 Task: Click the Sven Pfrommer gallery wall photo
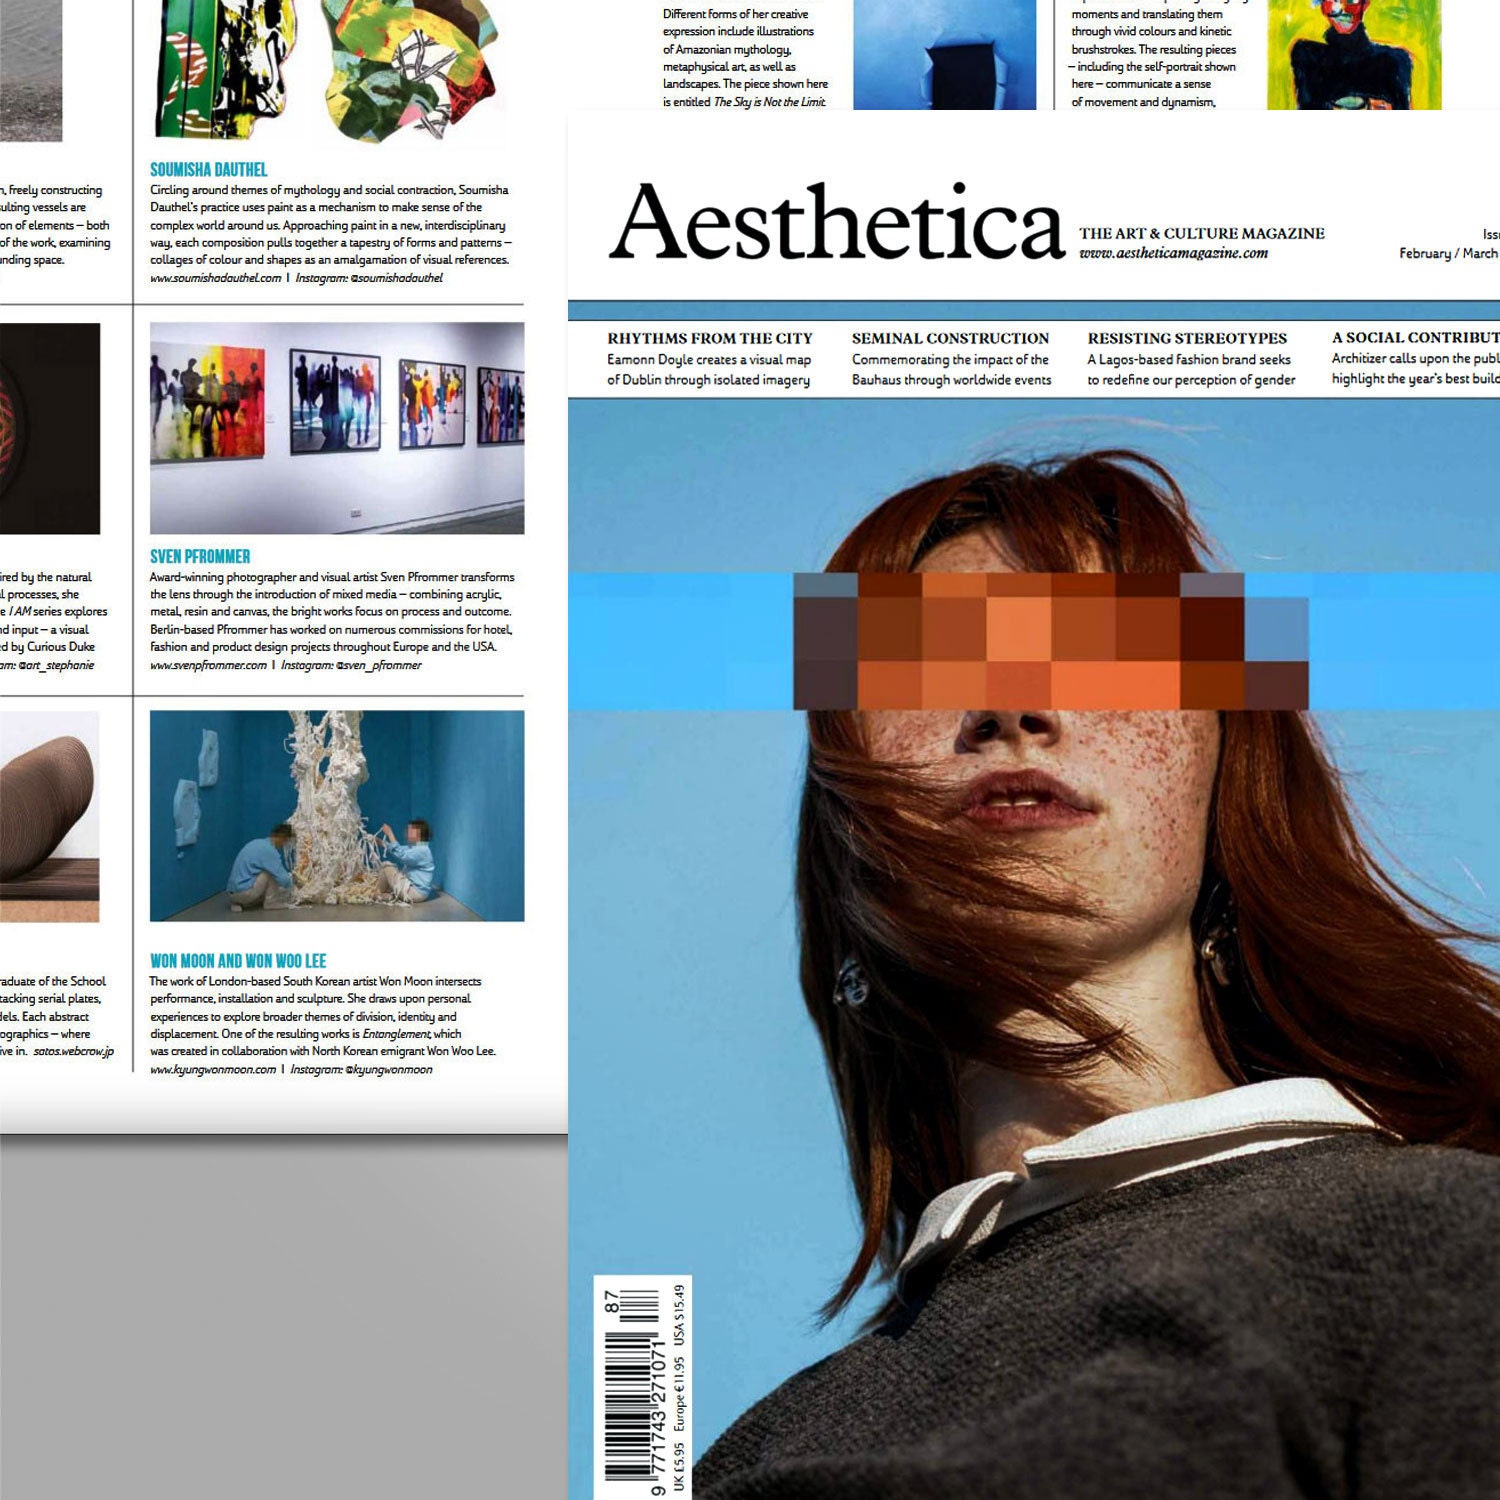tap(337, 428)
